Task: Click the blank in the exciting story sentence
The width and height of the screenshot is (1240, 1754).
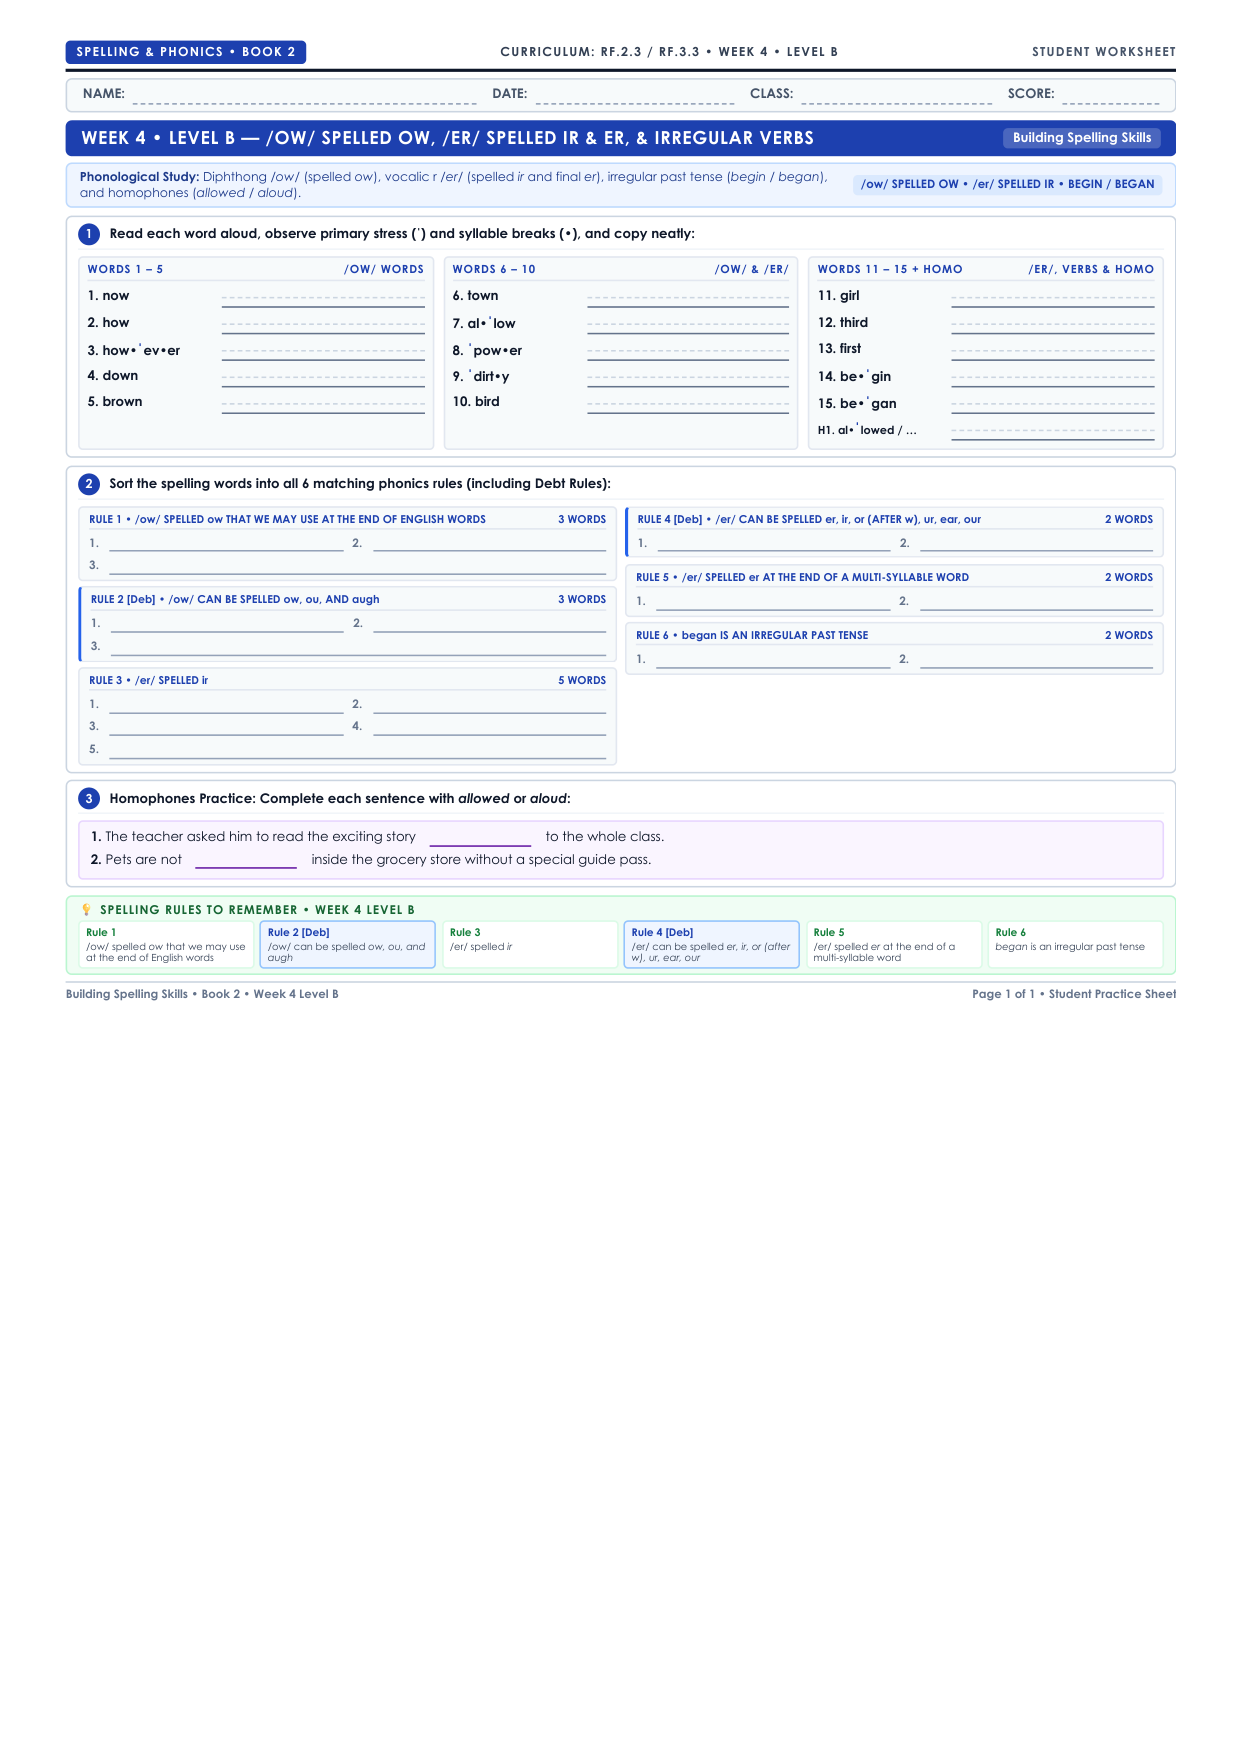Action: point(480,838)
